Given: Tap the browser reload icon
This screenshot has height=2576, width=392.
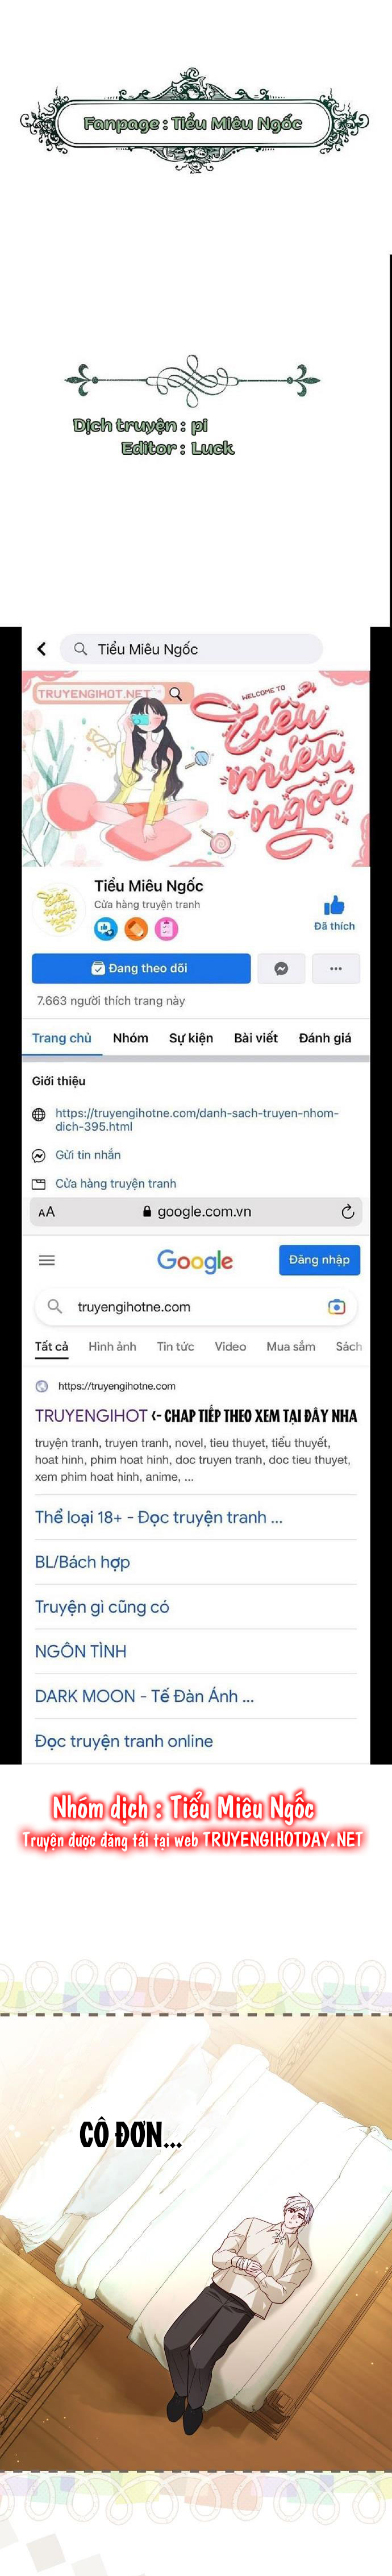Looking at the screenshot, I should [347, 1211].
